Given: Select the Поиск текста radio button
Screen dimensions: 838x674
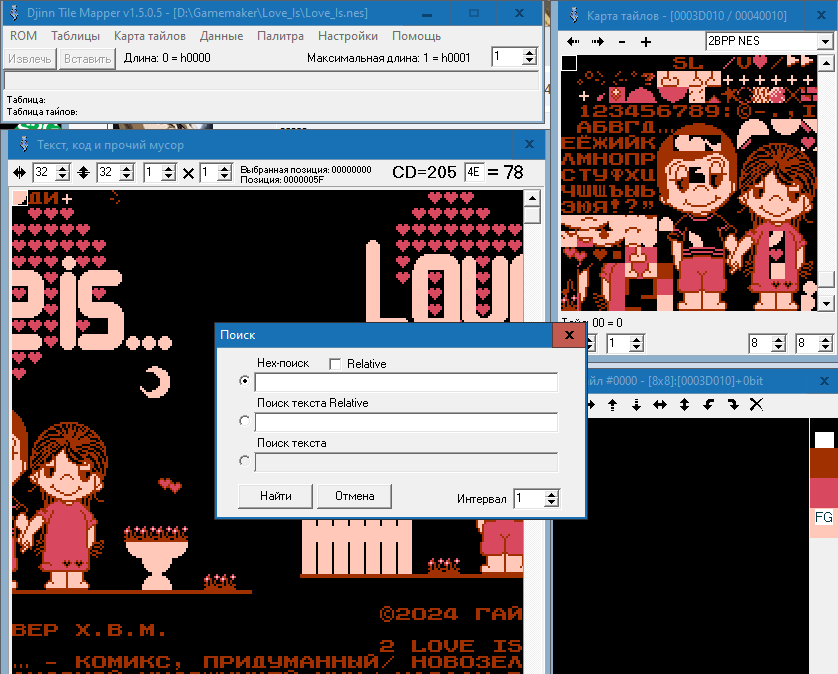Looking at the screenshot, I should tap(245, 460).
